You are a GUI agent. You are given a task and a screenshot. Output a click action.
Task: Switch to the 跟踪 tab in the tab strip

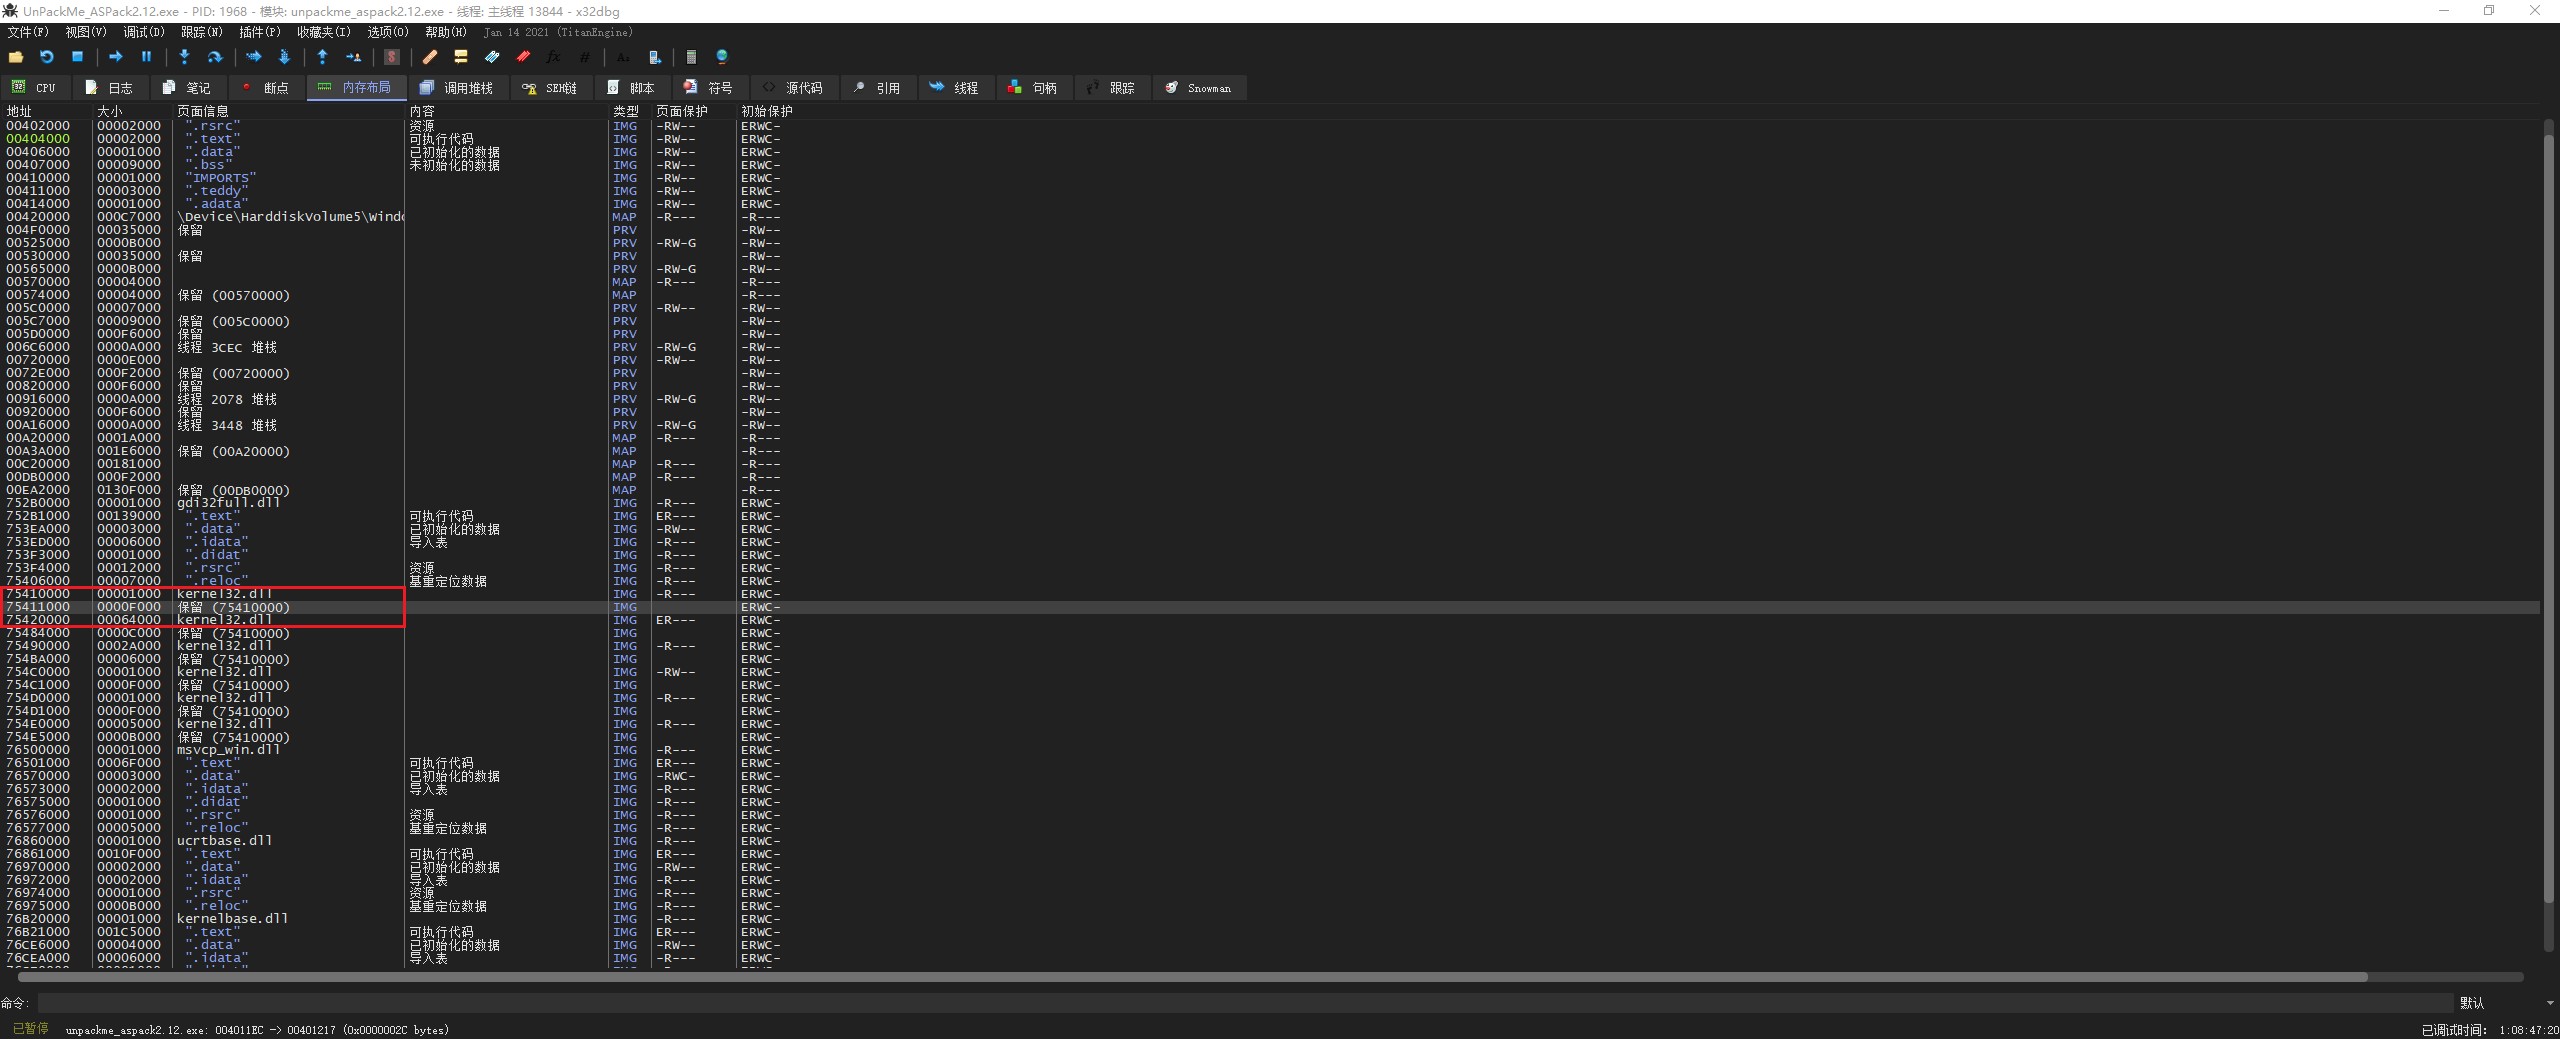[x=1111, y=88]
